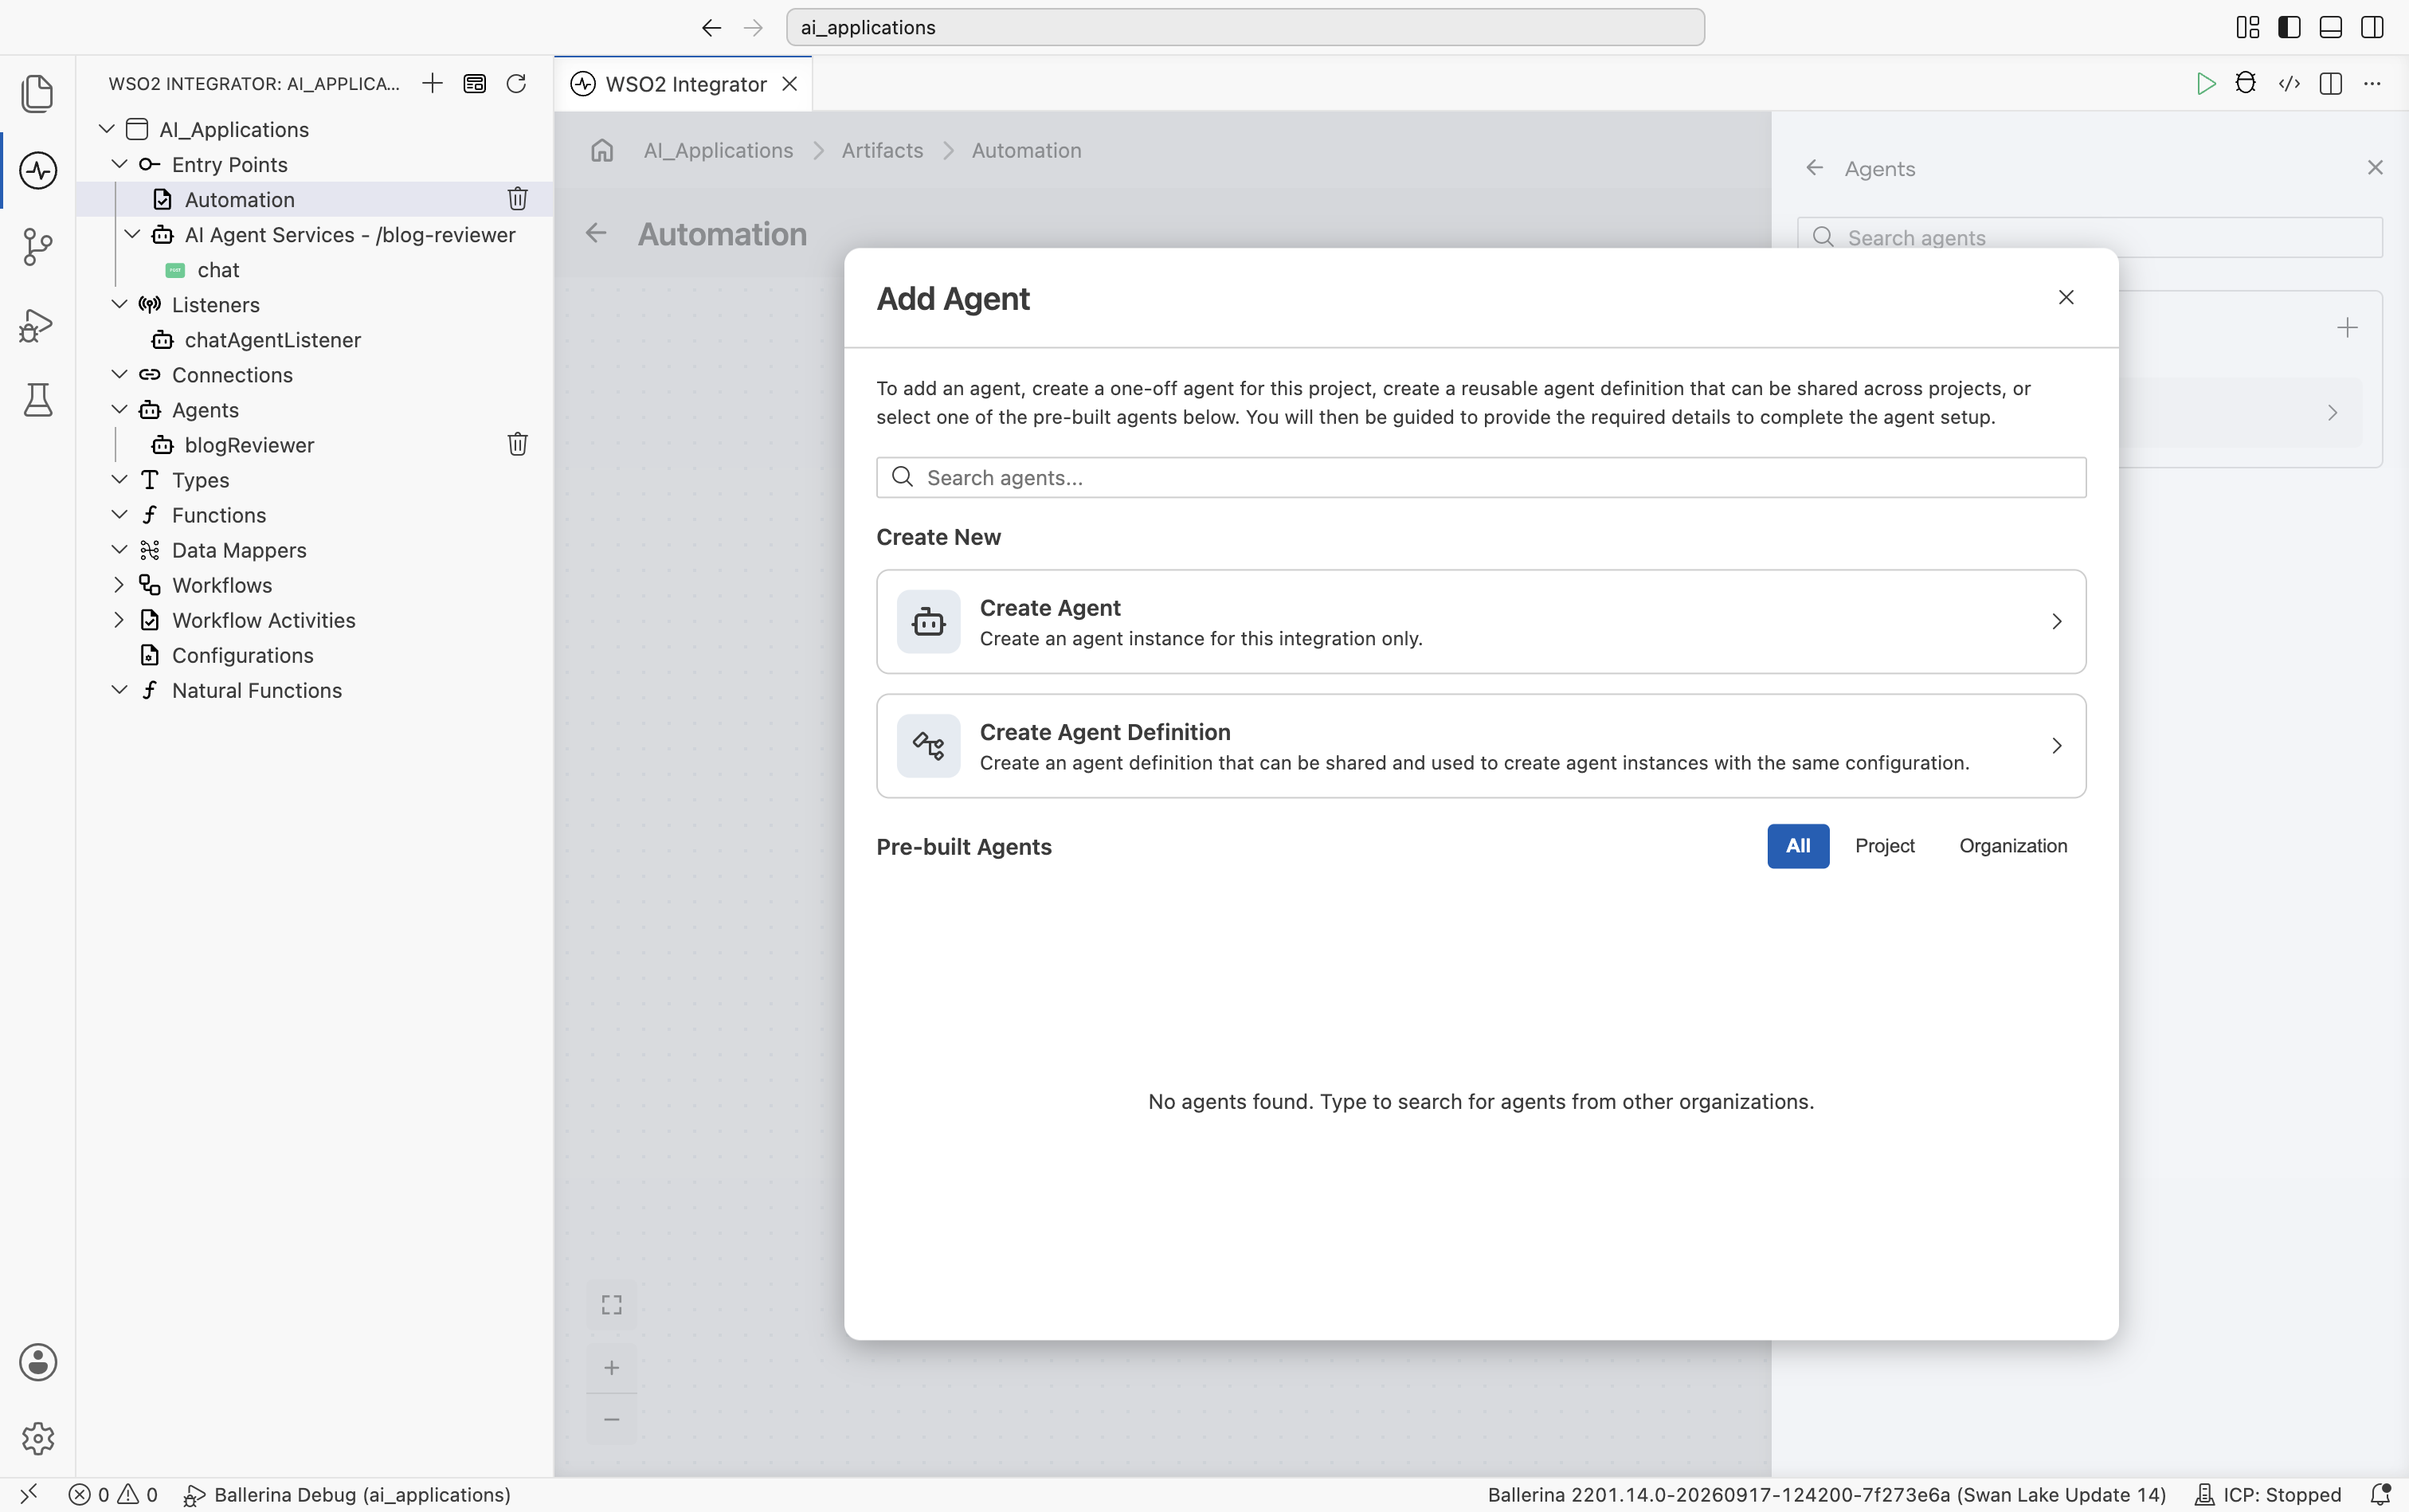This screenshot has height=1512, width=2409.
Task: Choose the Create Agent Definition card
Action: coord(1481,746)
